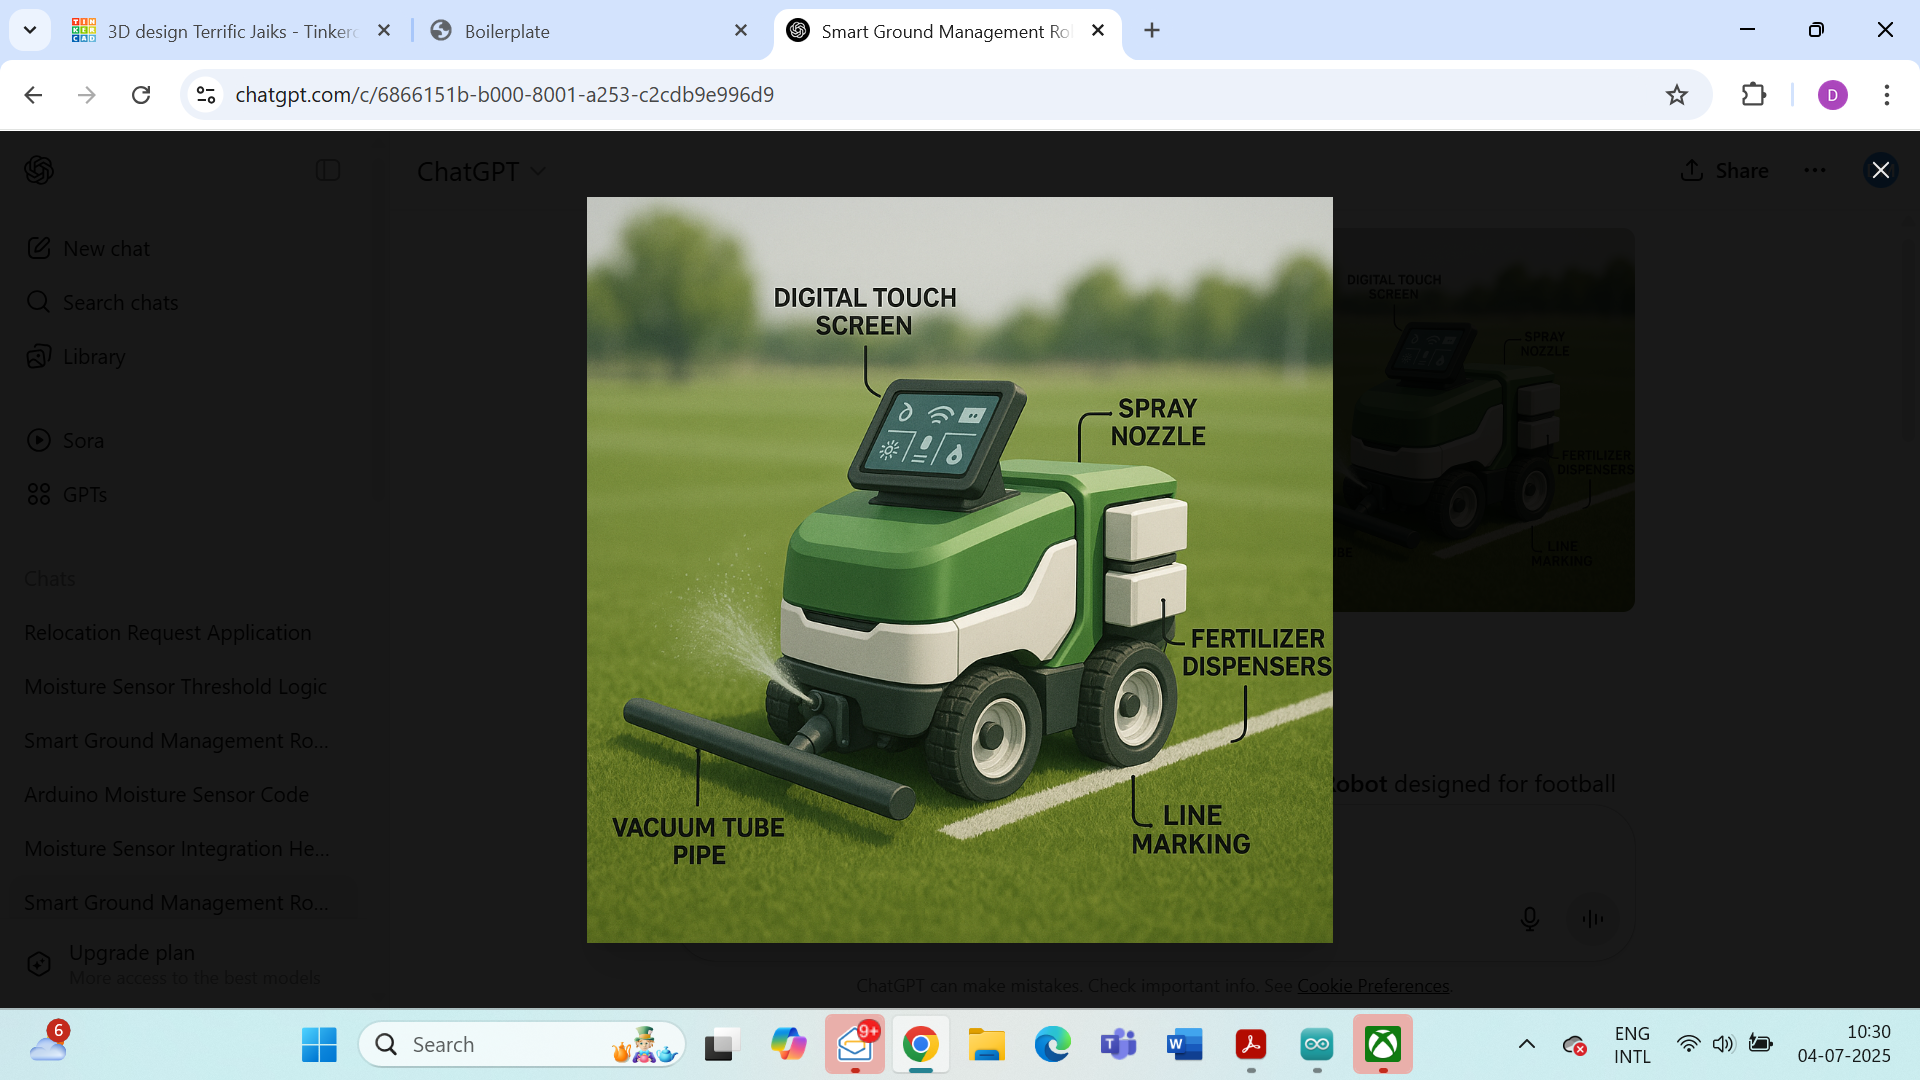Open the three-dots conversation options menu
1920x1080 pixels.
1815,171
